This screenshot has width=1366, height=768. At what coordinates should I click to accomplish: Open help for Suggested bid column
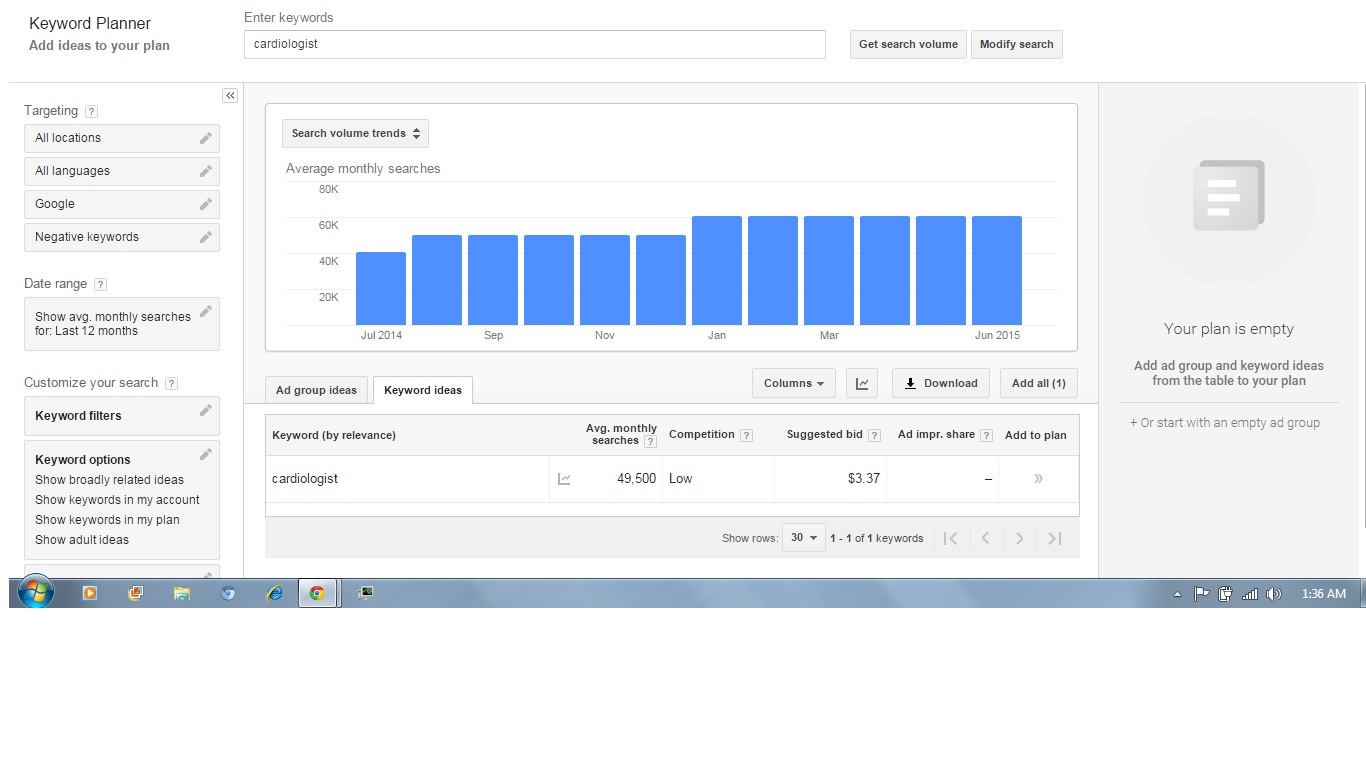874,435
